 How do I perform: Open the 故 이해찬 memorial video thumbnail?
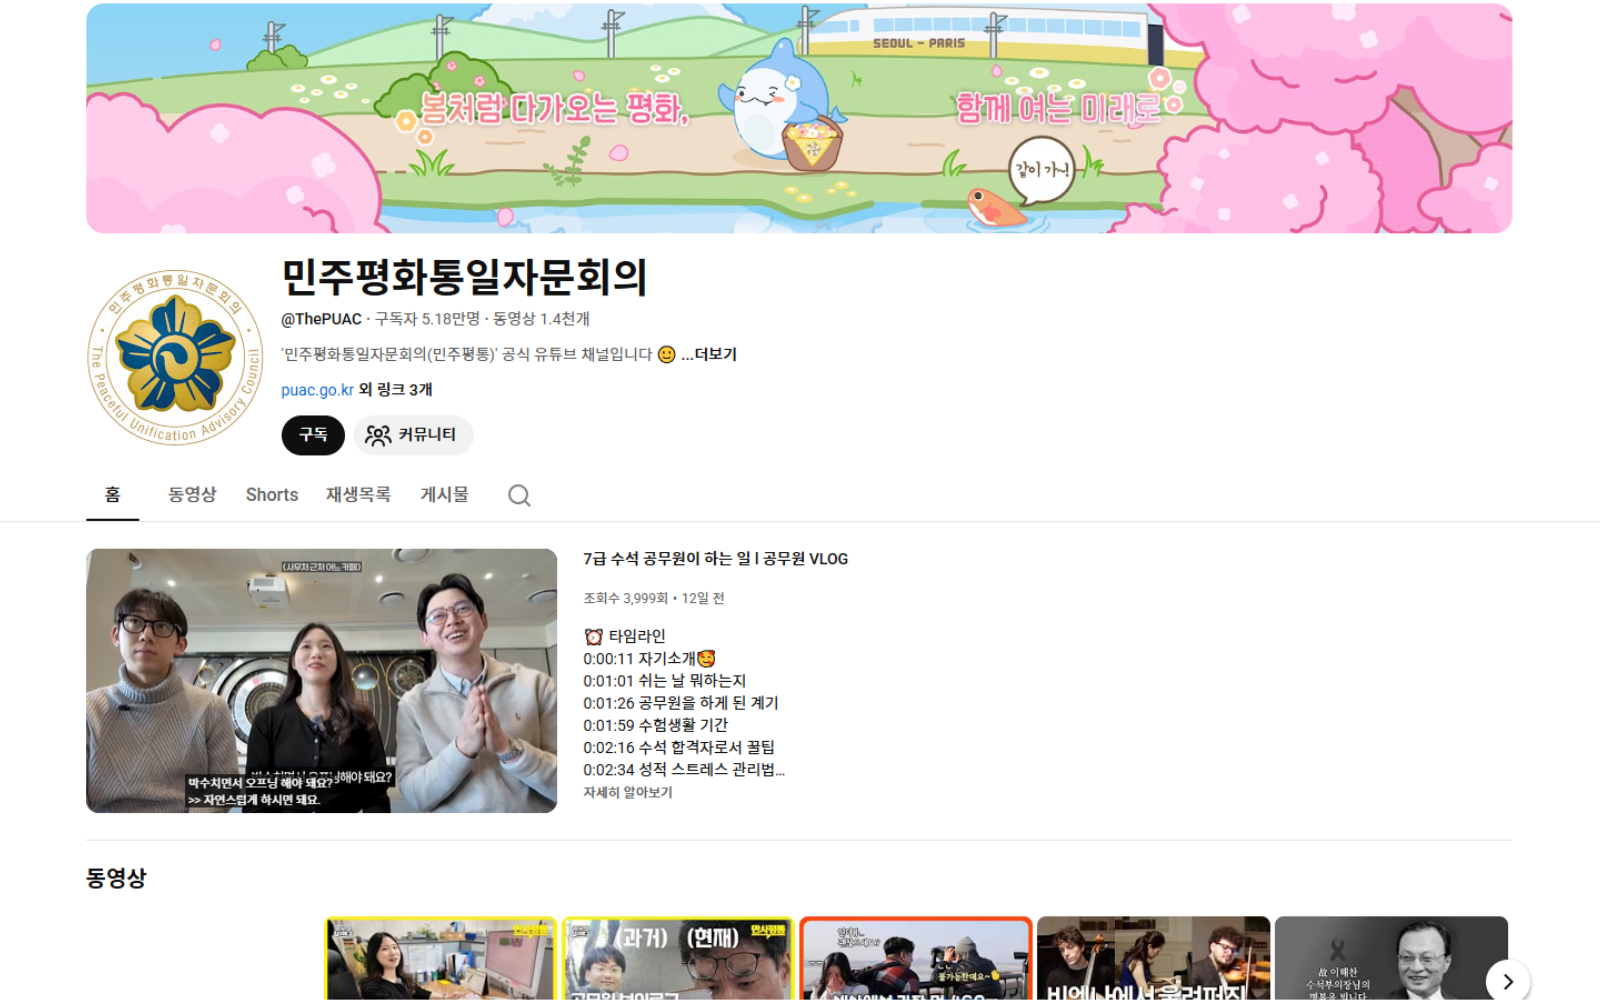[x=1391, y=958]
